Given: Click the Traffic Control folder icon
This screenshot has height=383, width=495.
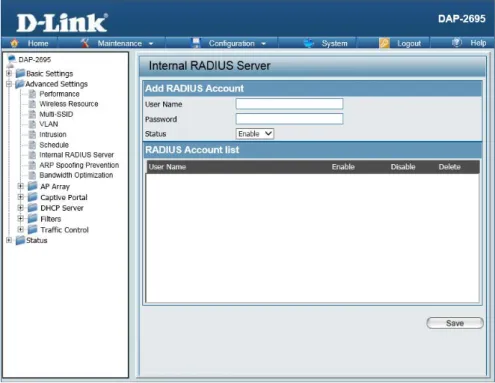Looking at the screenshot, I should [x=32, y=230].
